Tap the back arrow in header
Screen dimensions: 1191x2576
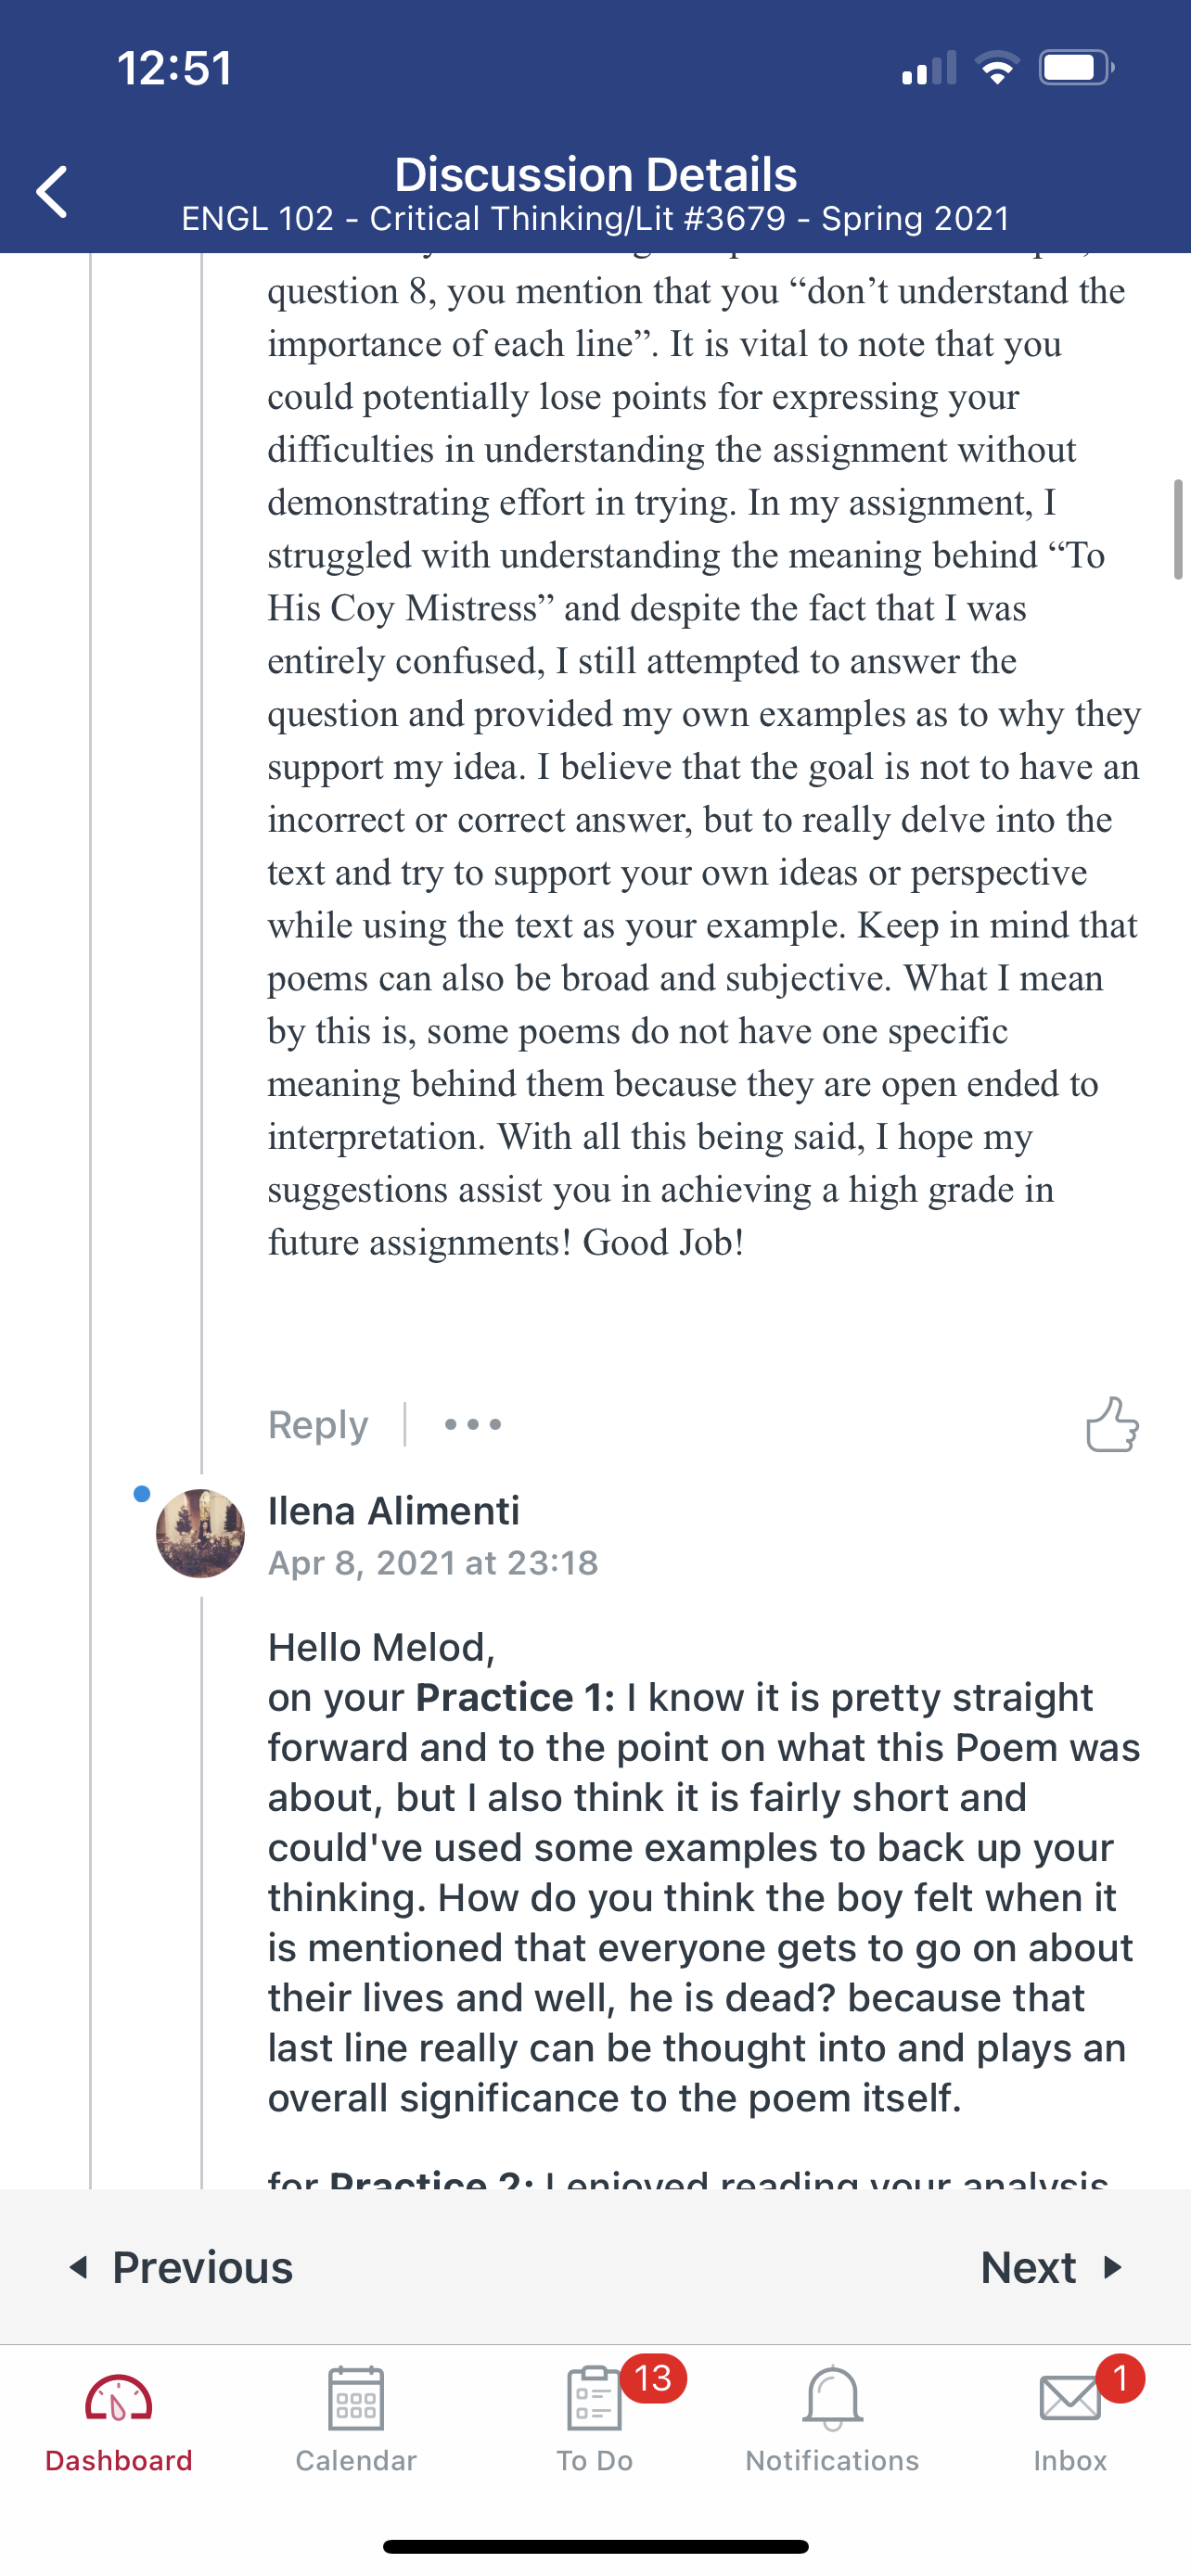[52, 191]
